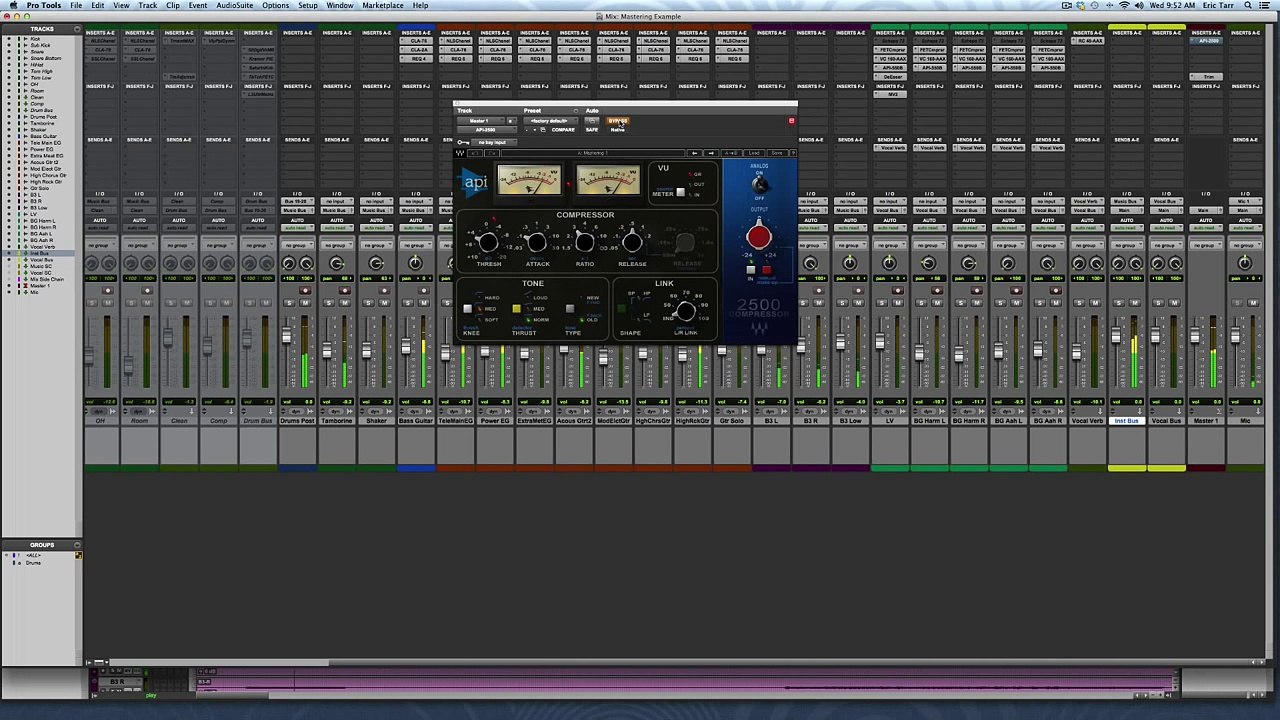Record-enable the BG Harm L track
This screenshot has width=1280, height=720.
point(937,291)
